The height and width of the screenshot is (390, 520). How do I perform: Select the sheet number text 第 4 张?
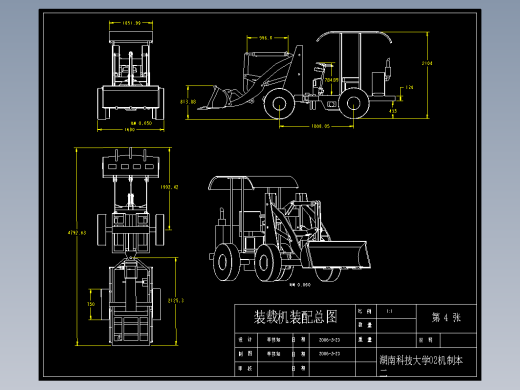tap(446, 317)
